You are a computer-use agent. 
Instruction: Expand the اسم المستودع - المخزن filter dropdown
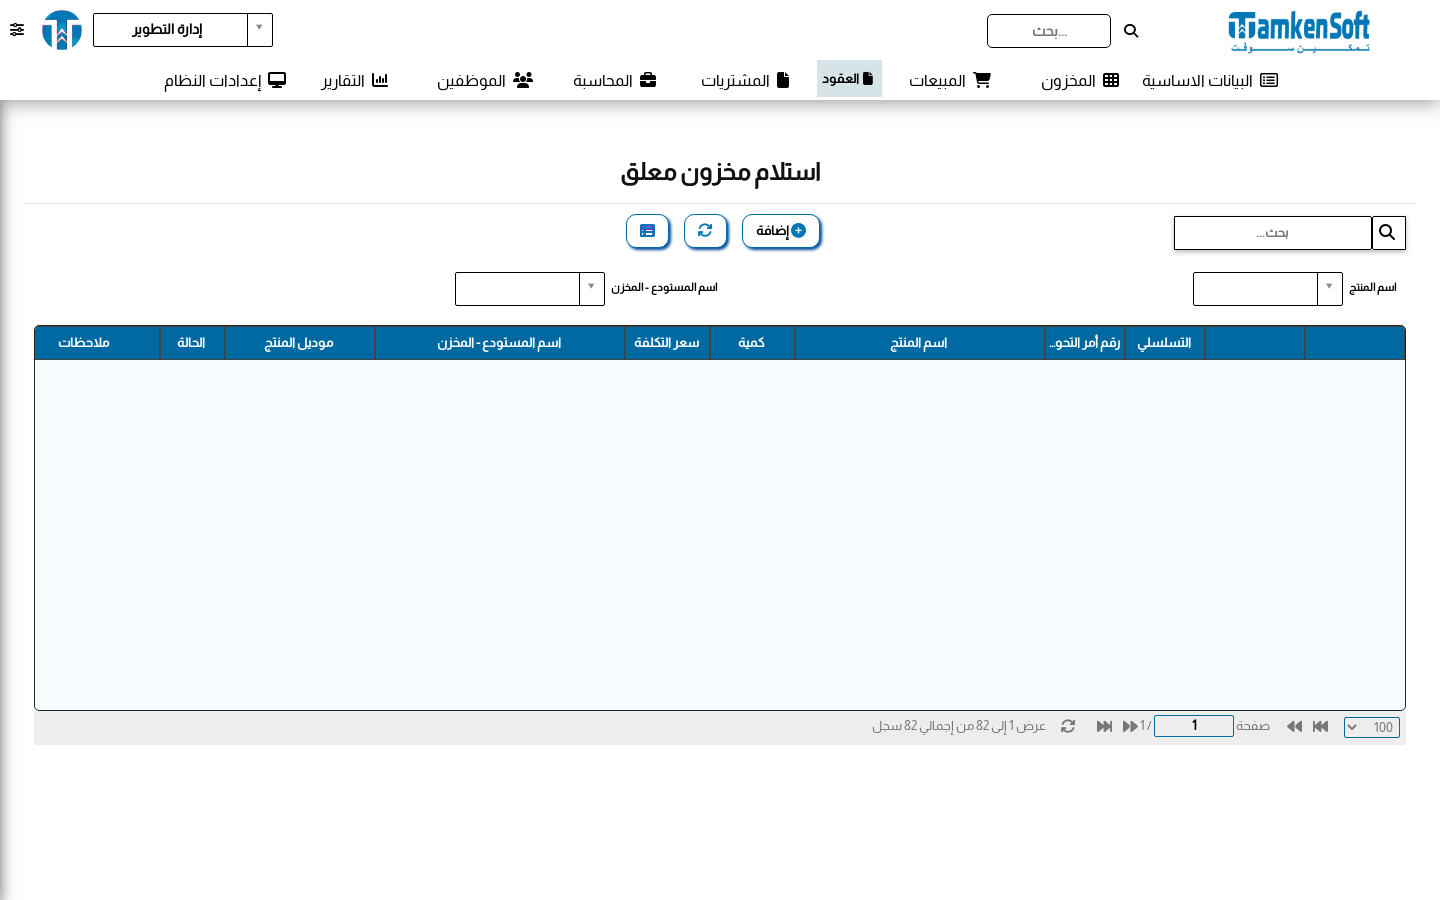click(x=530, y=289)
